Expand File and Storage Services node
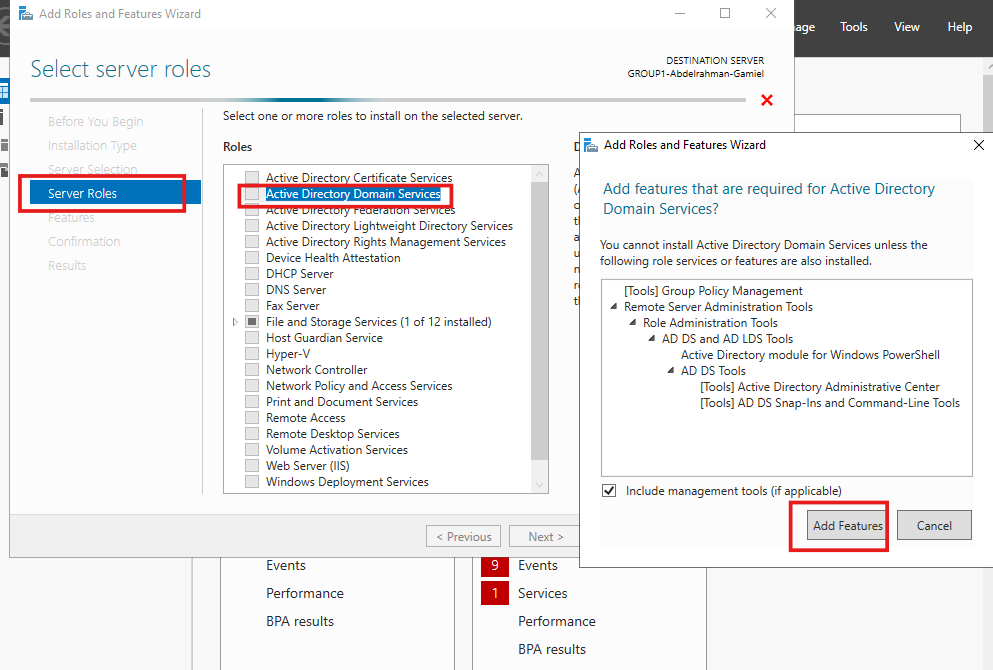Image resolution: width=993 pixels, height=670 pixels. coord(235,322)
